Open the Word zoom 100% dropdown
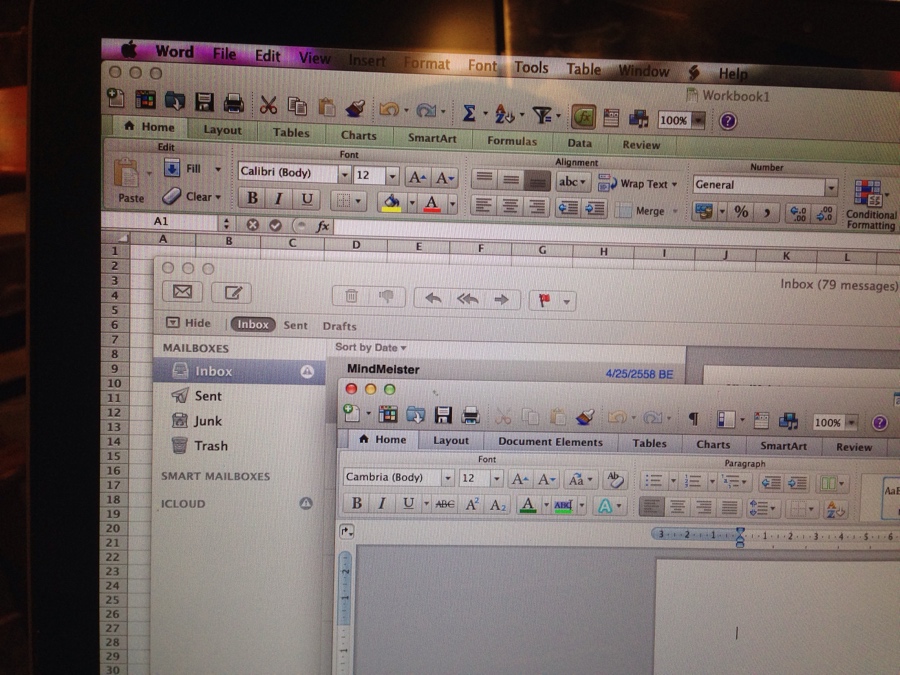 click(852, 423)
